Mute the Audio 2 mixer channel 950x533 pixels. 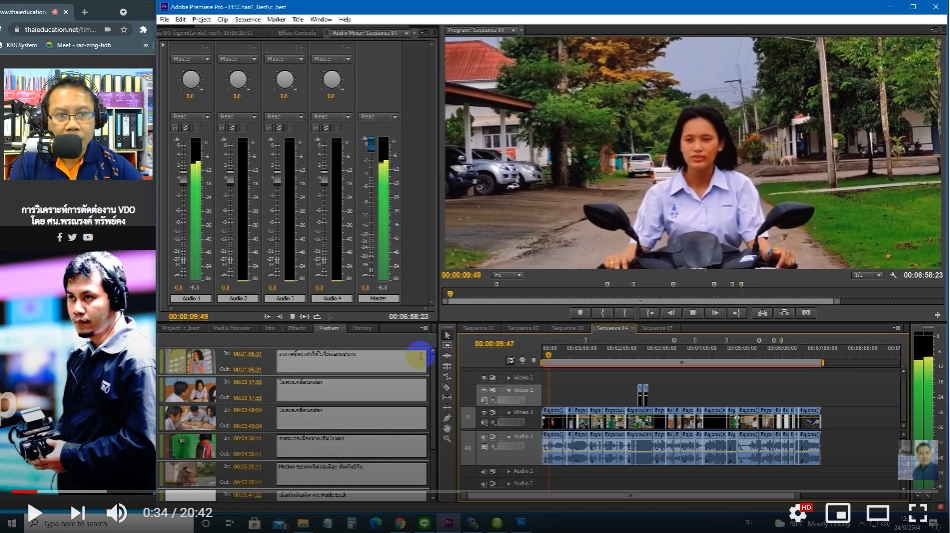click(x=222, y=128)
